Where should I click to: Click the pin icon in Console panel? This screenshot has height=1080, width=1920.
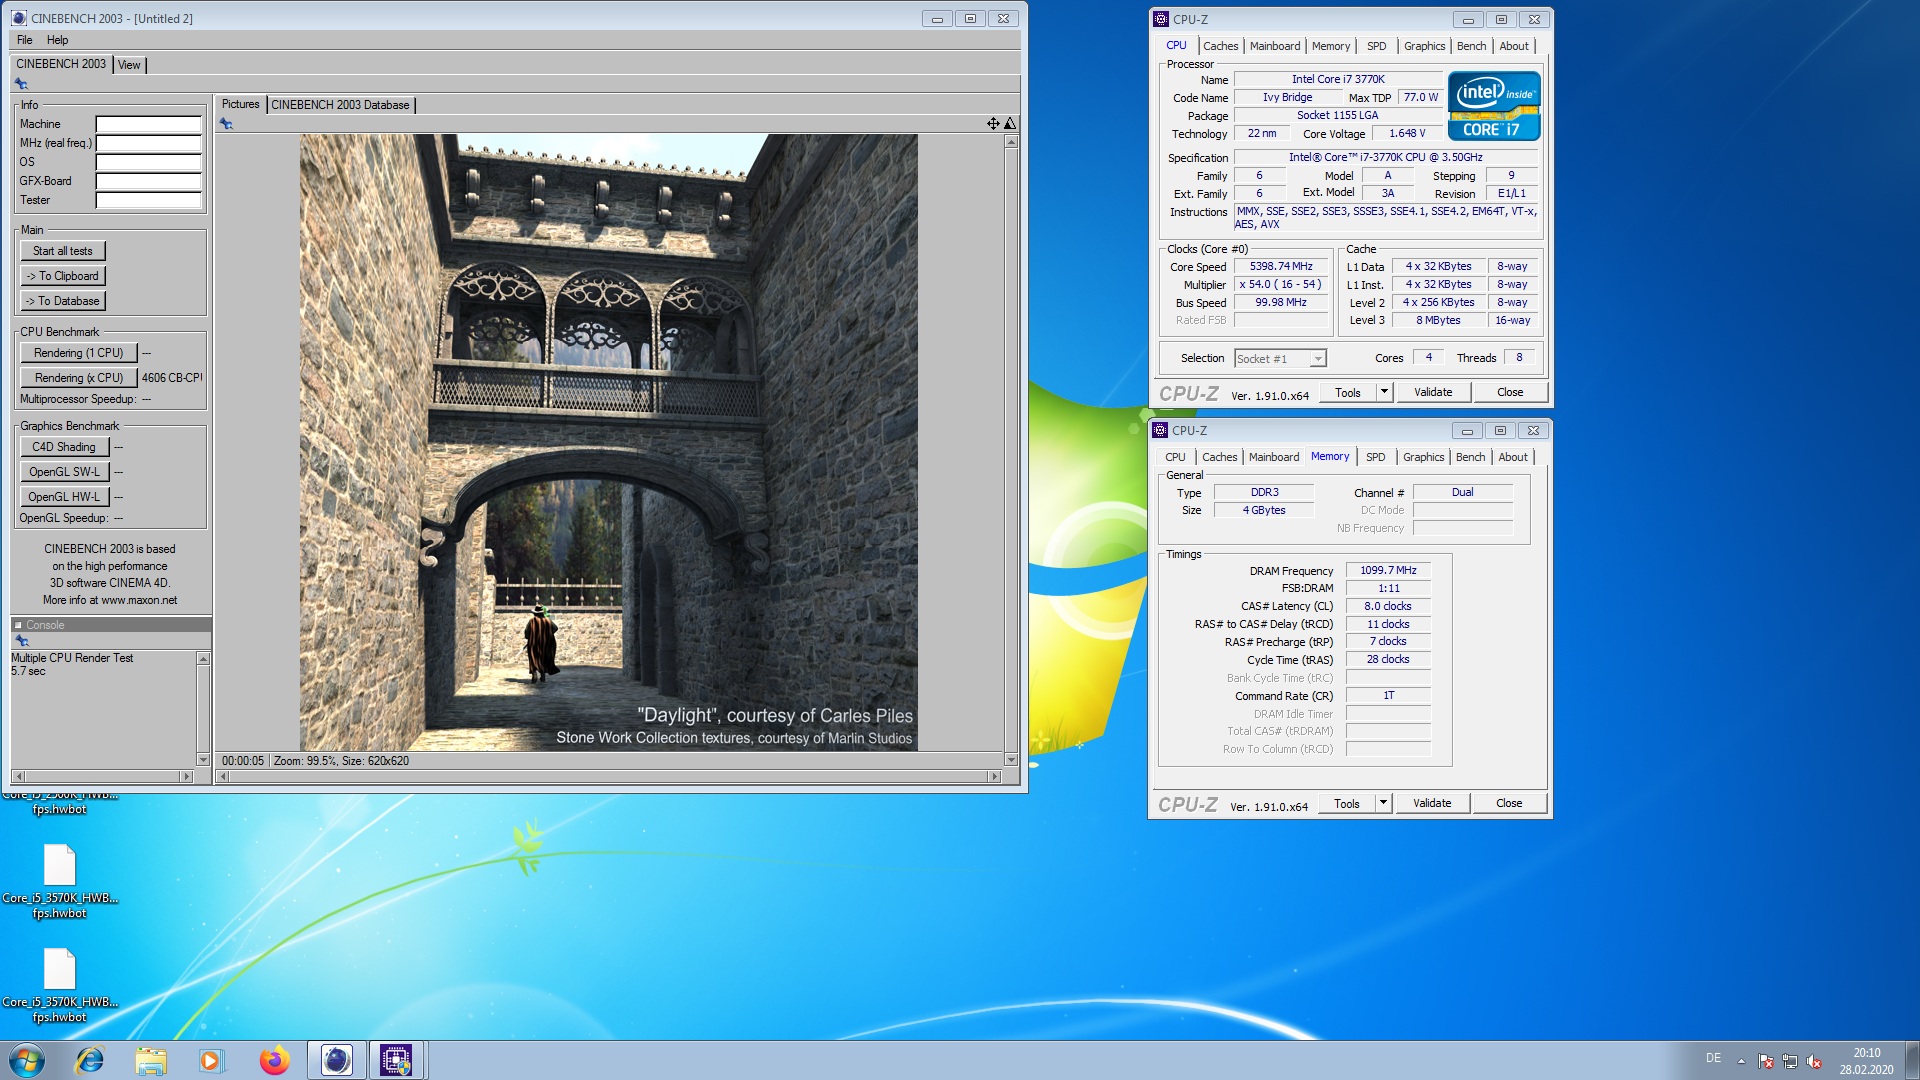point(21,641)
